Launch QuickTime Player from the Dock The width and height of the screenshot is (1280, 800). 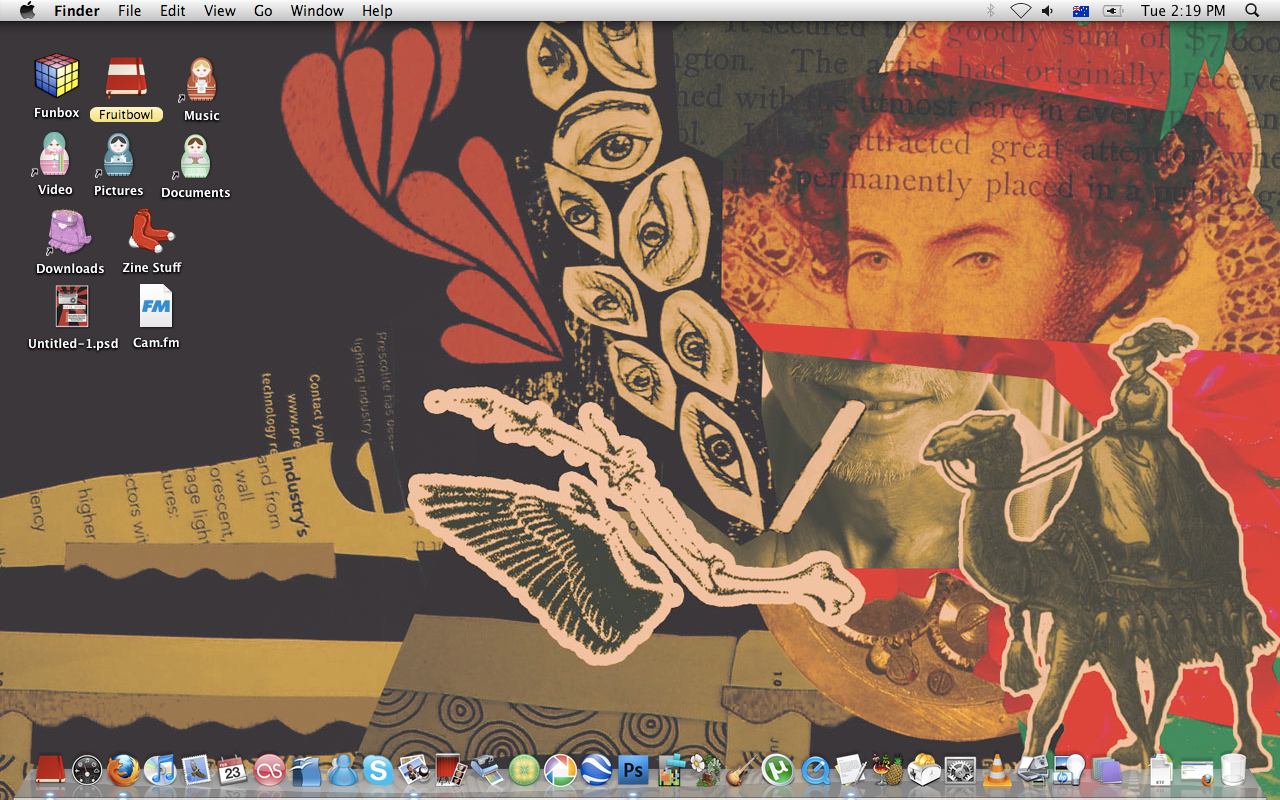click(815, 770)
